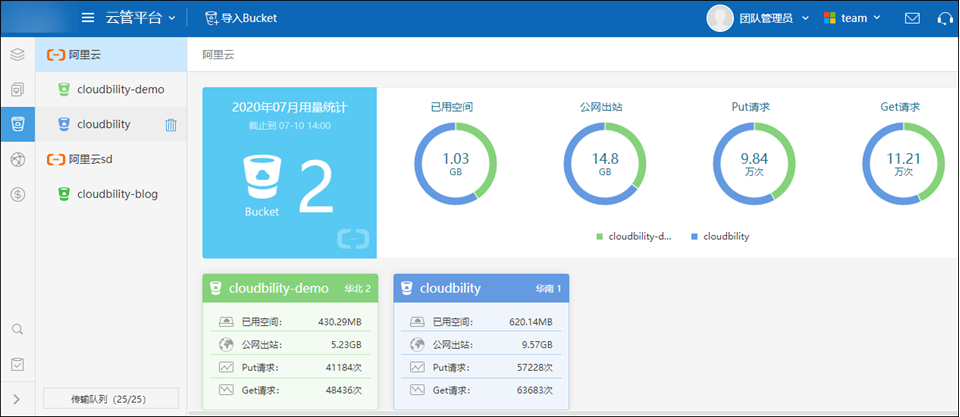This screenshot has width=960, height=417.
Task: Click the 华北 2 region label
Action: [358, 288]
